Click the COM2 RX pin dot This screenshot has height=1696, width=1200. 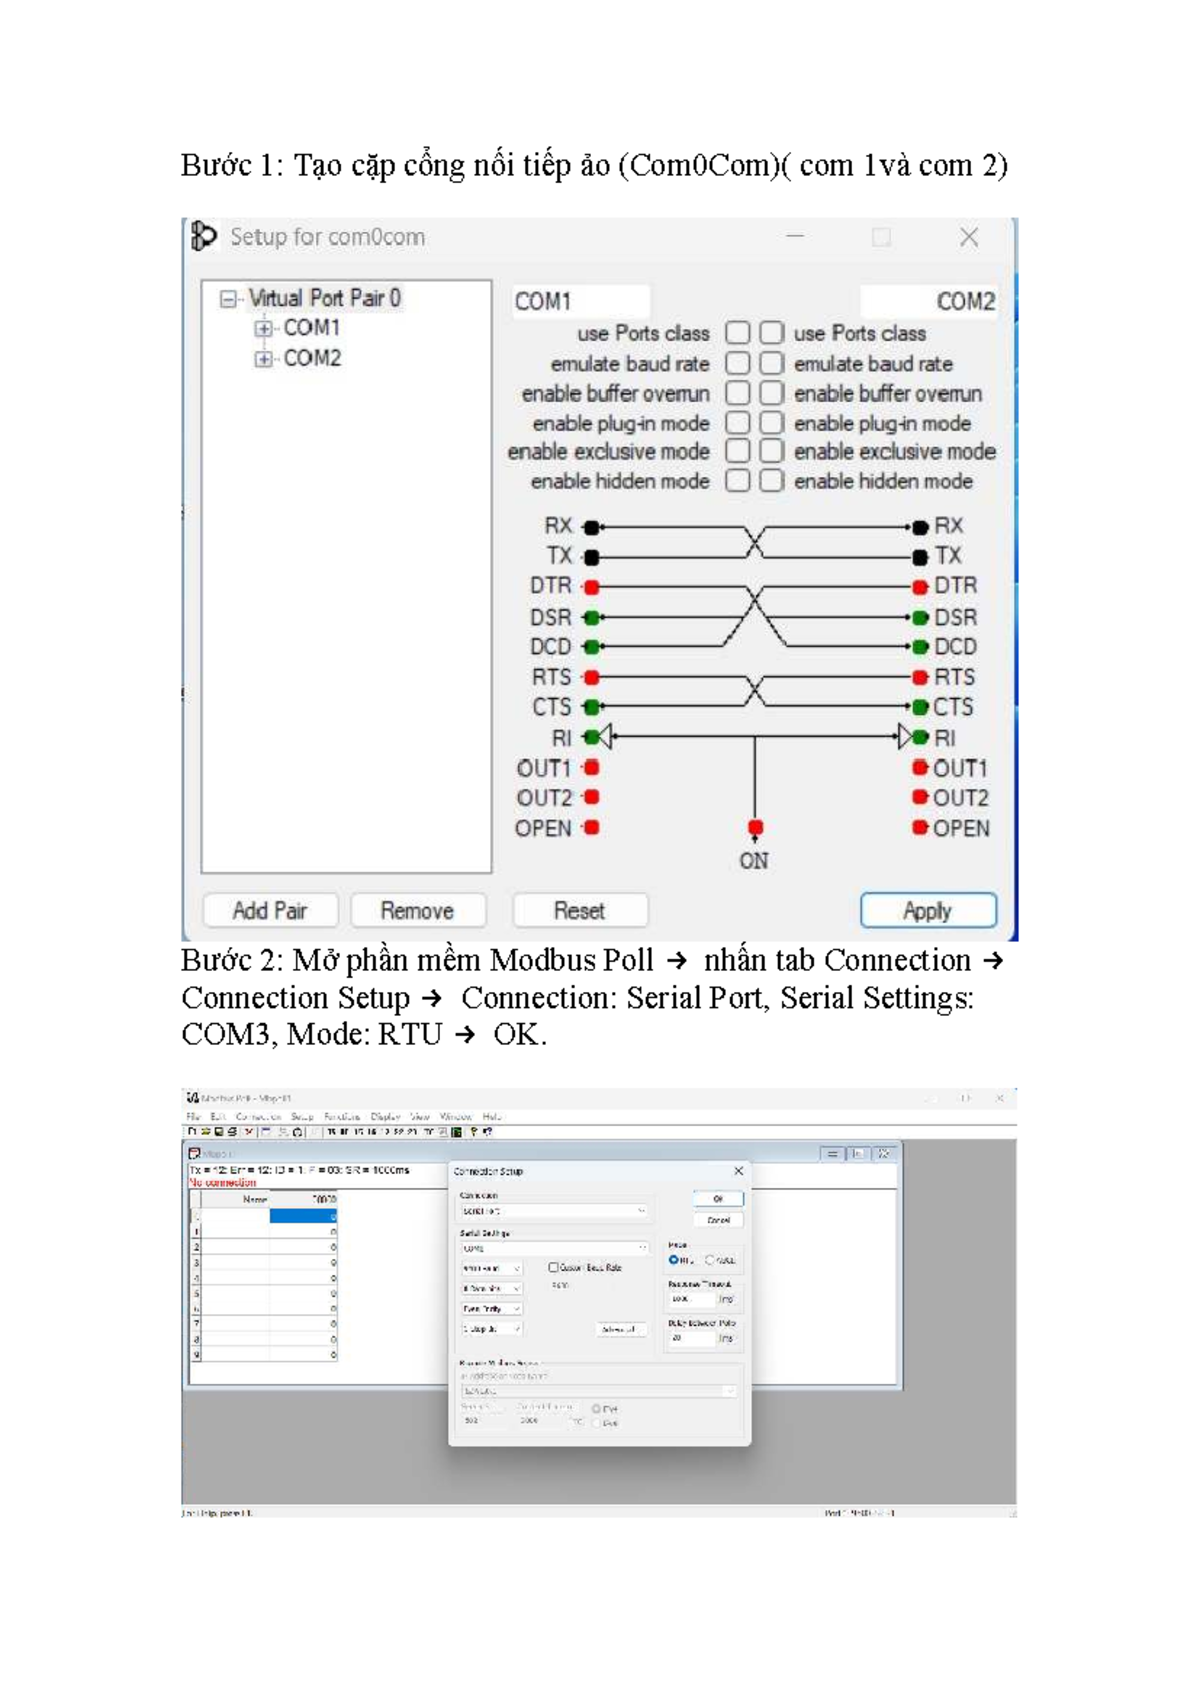click(x=920, y=527)
